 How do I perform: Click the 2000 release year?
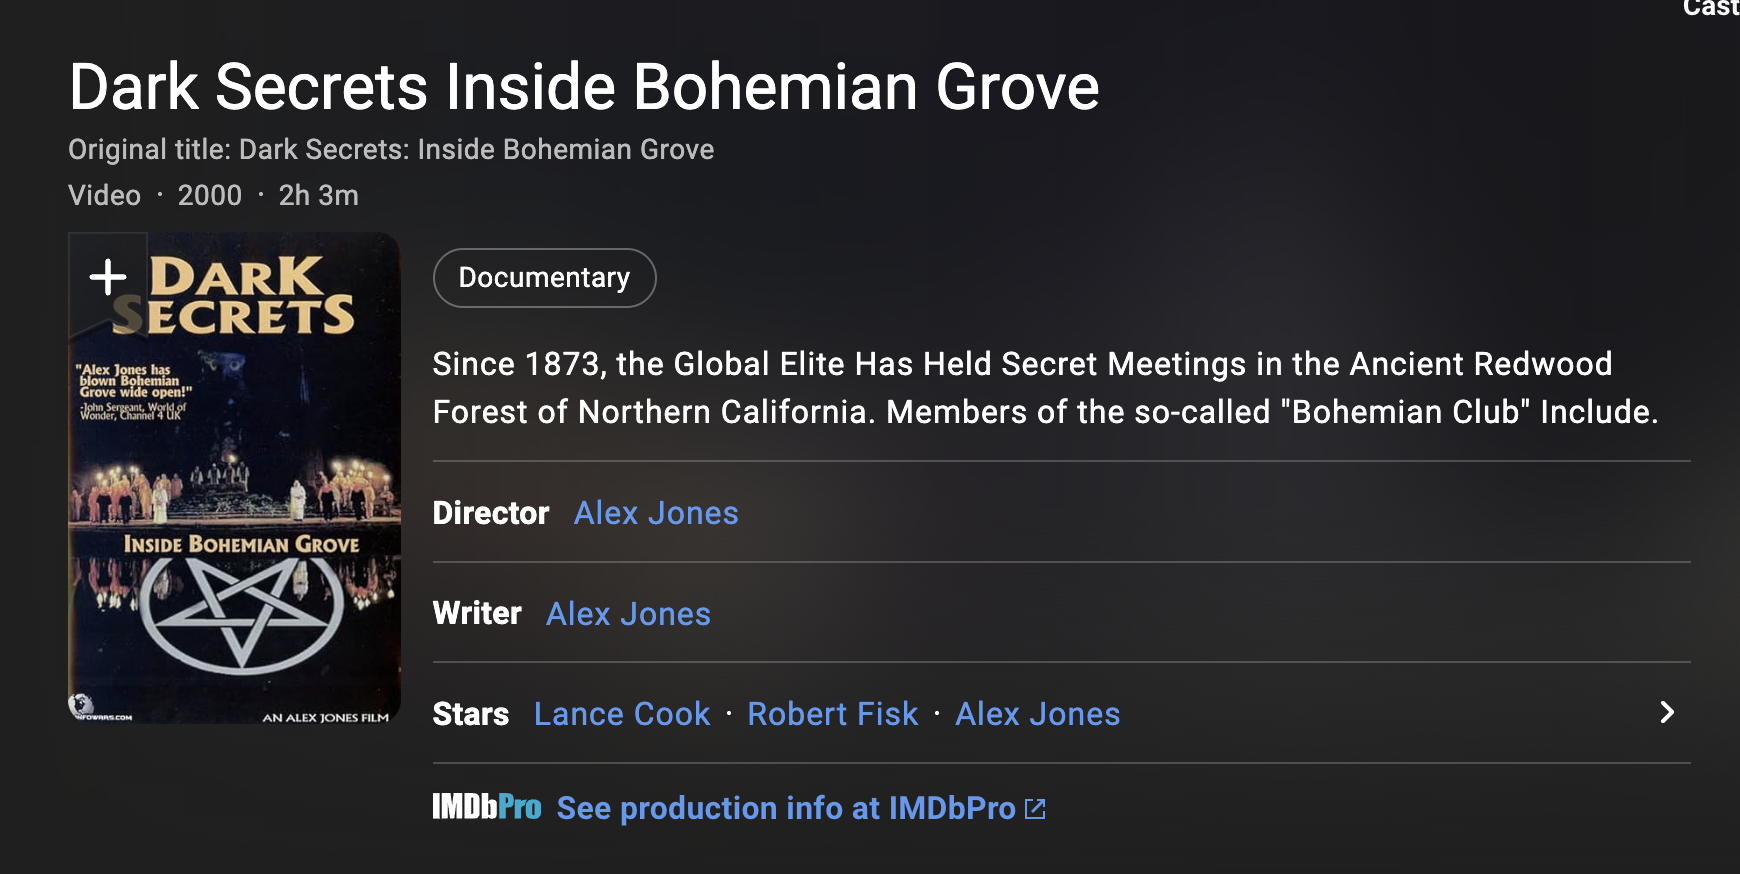[x=210, y=195]
